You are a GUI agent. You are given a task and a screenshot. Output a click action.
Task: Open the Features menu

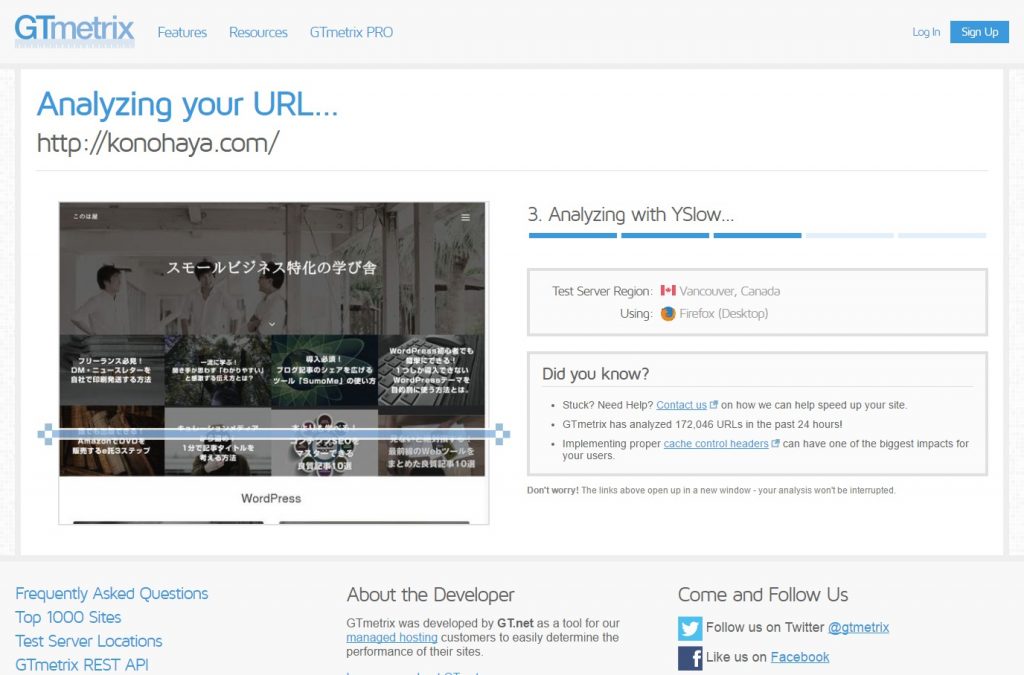(182, 32)
